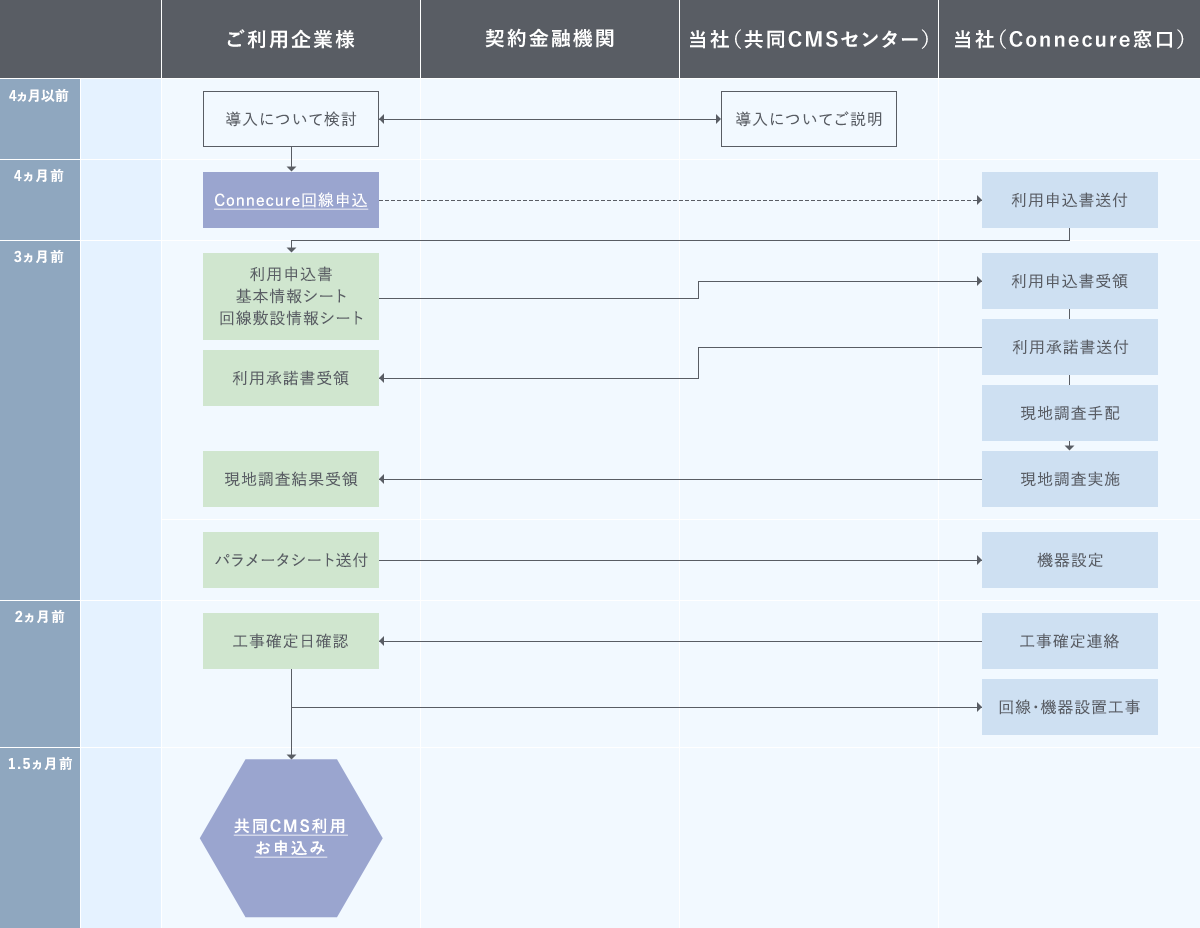Screen dimensions: 1200x928
Task: Click the ご利用企業様 column header
Action: point(291,40)
